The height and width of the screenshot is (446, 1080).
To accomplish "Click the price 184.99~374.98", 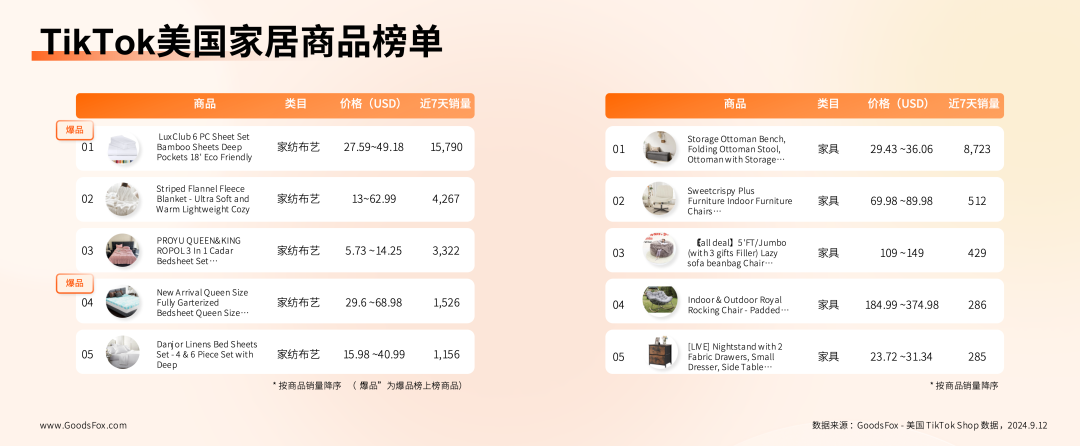I will point(902,305).
